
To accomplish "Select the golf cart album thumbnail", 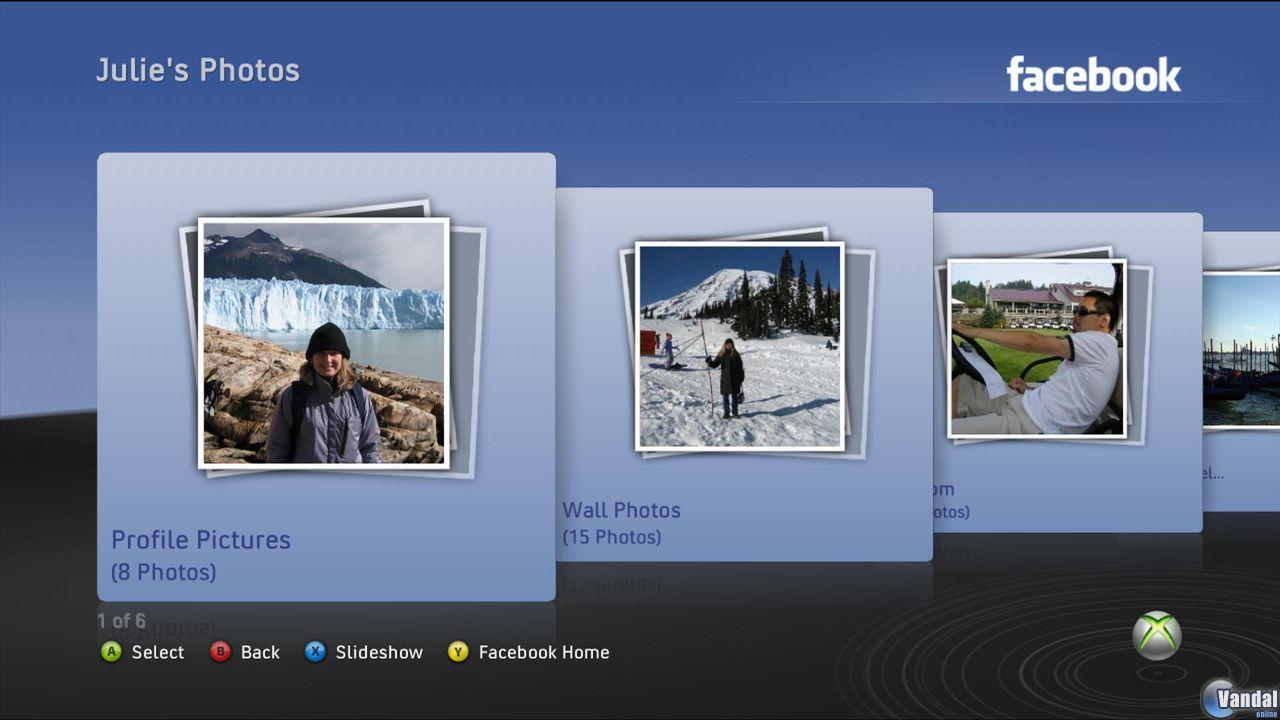I will pos(1036,348).
